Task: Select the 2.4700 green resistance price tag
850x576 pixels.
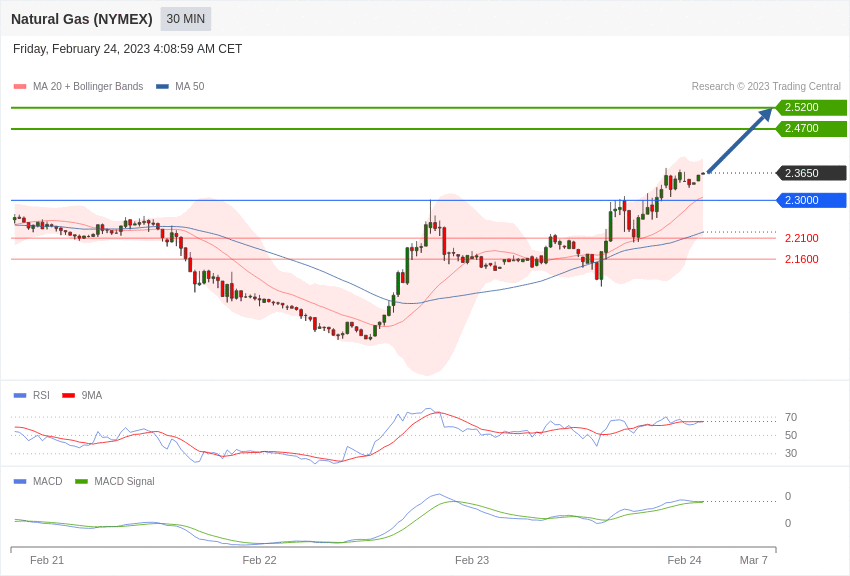Action: coord(811,128)
